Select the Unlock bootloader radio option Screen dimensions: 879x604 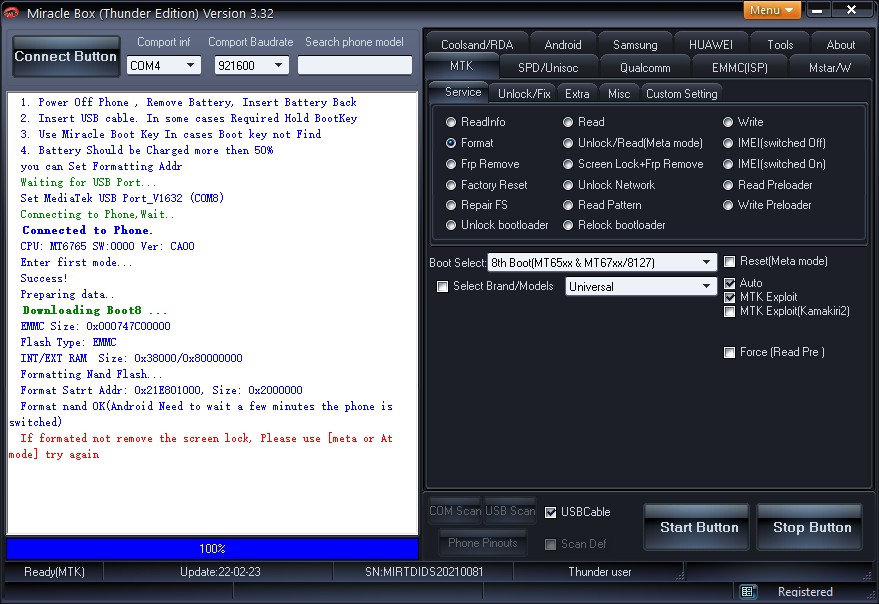[497, 225]
